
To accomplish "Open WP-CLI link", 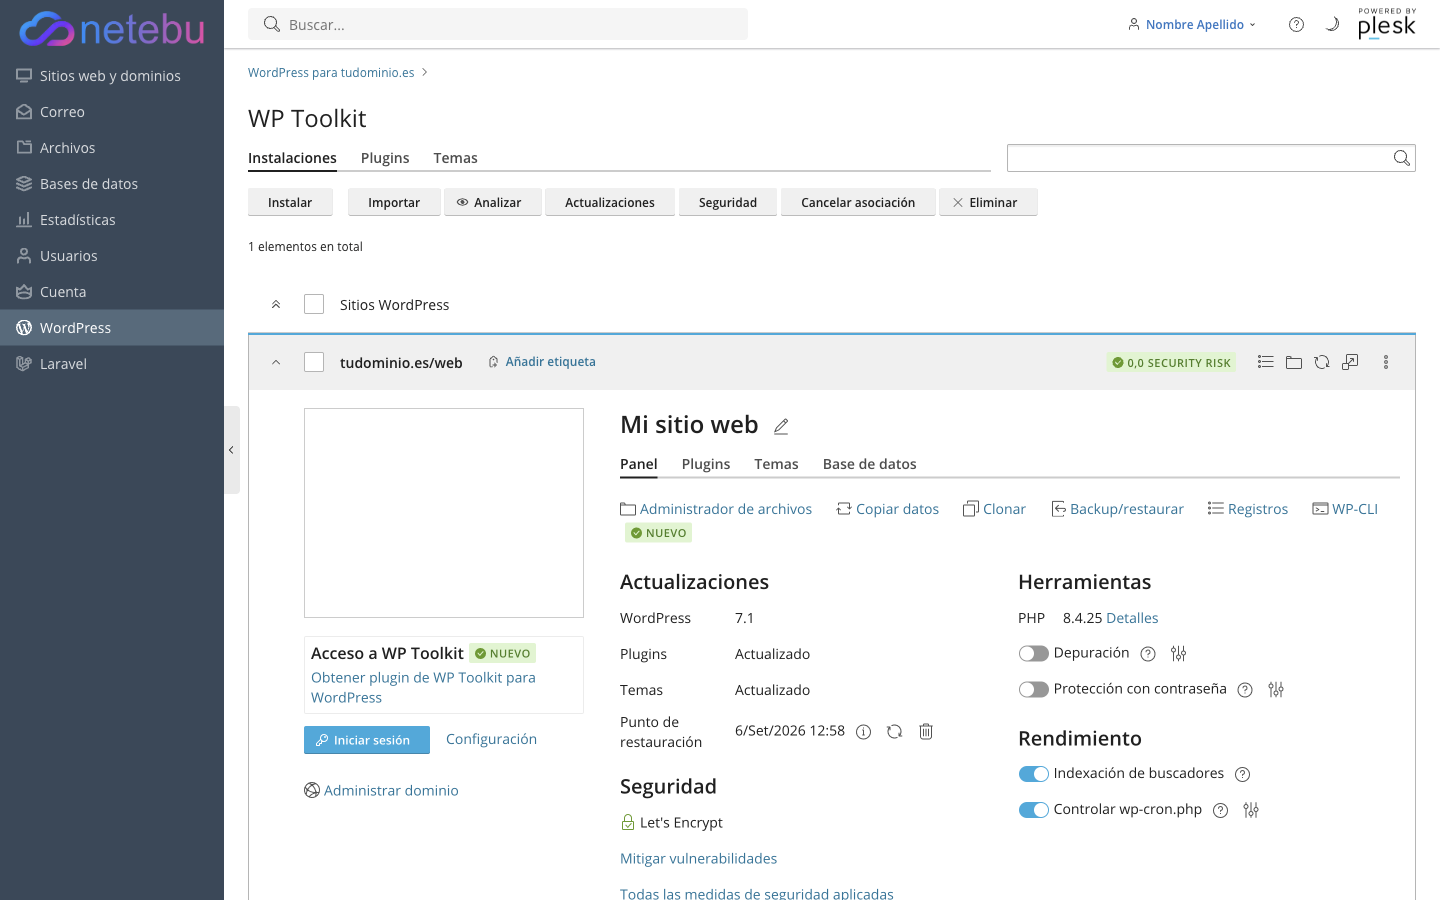I will pyautogui.click(x=1345, y=509).
